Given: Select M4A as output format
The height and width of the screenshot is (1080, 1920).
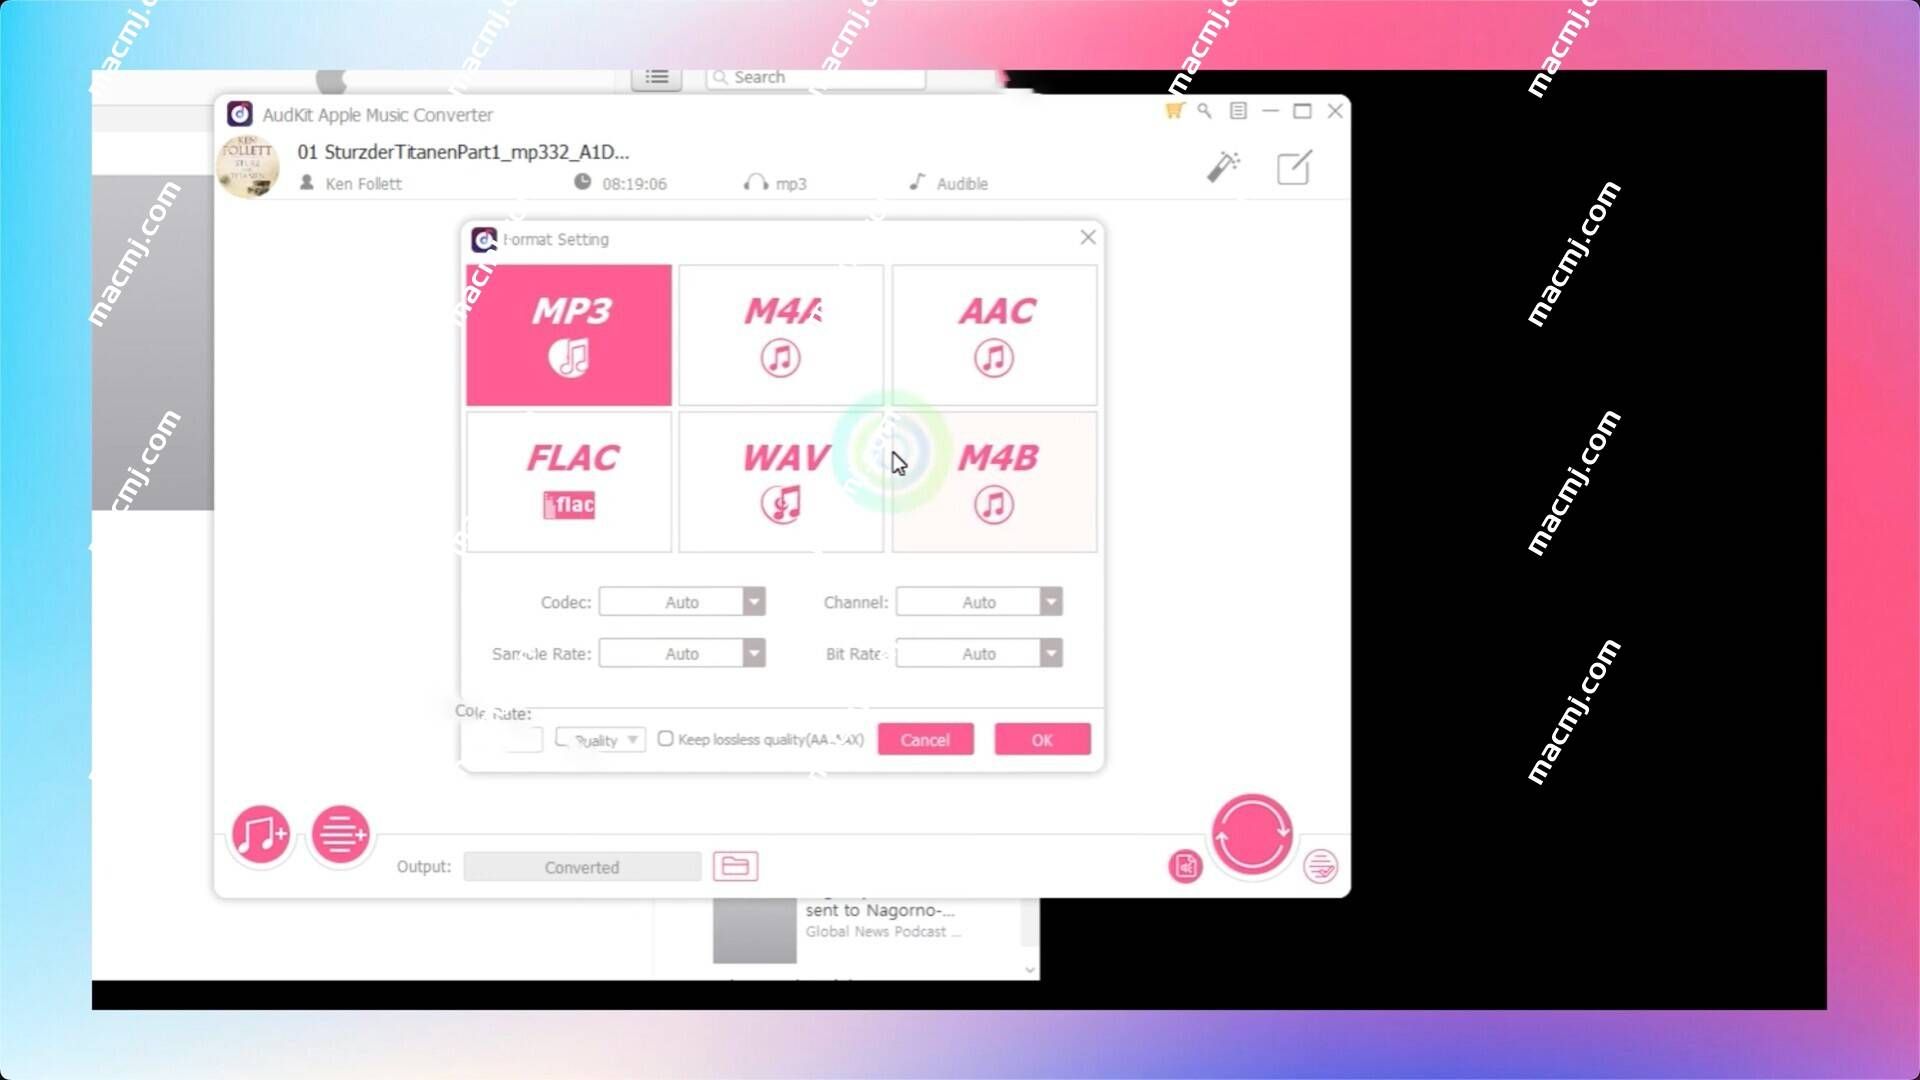Looking at the screenshot, I should (x=781, y=332).
